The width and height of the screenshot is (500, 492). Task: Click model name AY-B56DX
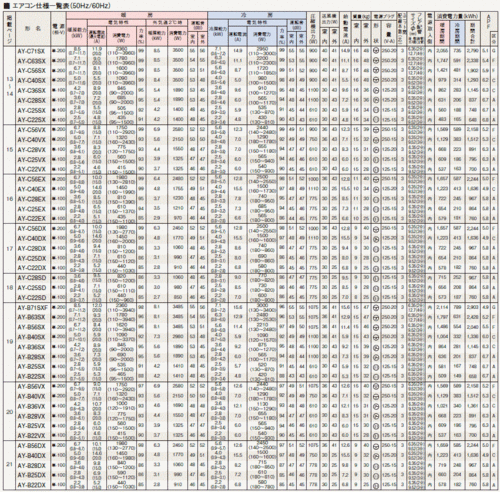coord(32,446)
